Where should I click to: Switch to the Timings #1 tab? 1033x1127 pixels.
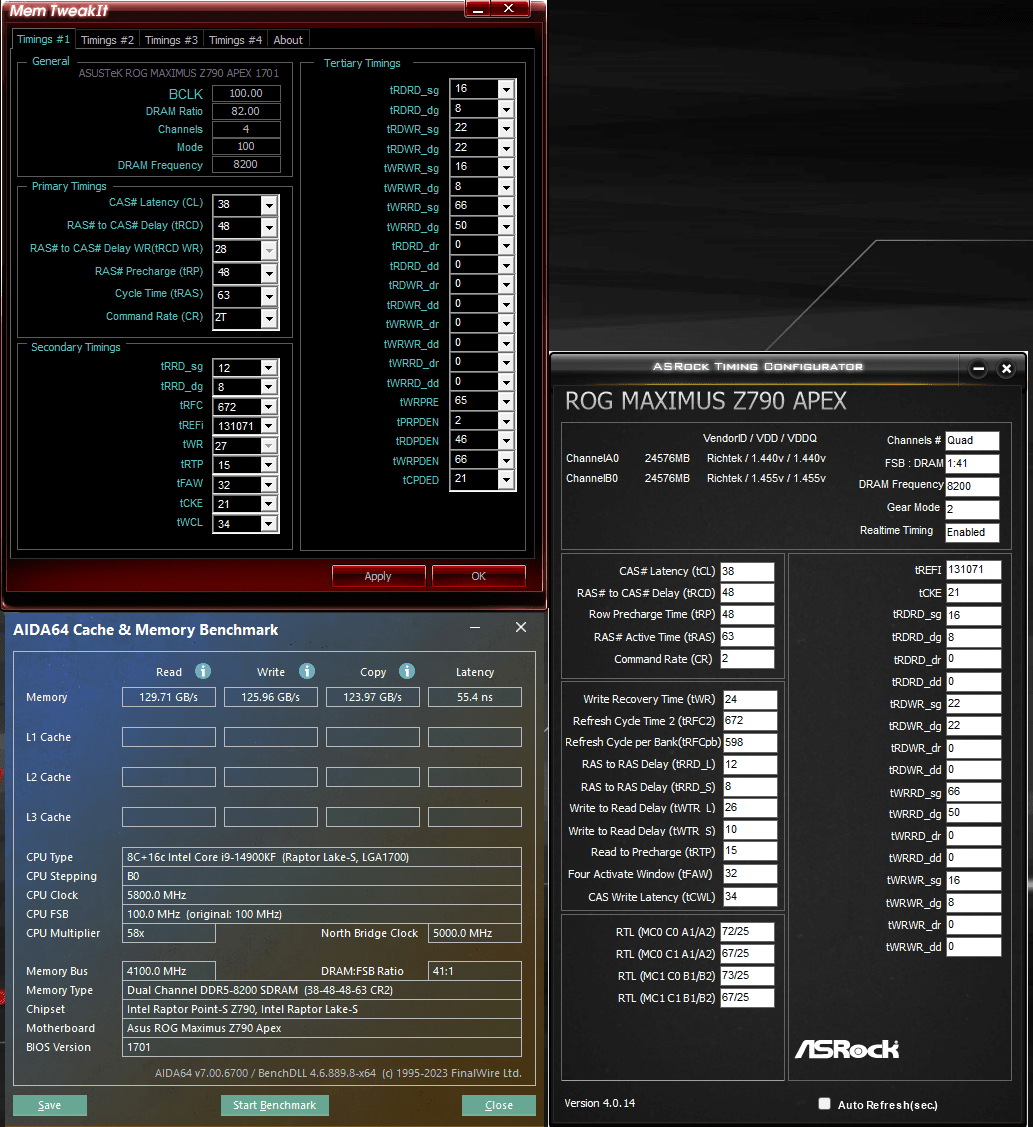[x=43, y=40]
